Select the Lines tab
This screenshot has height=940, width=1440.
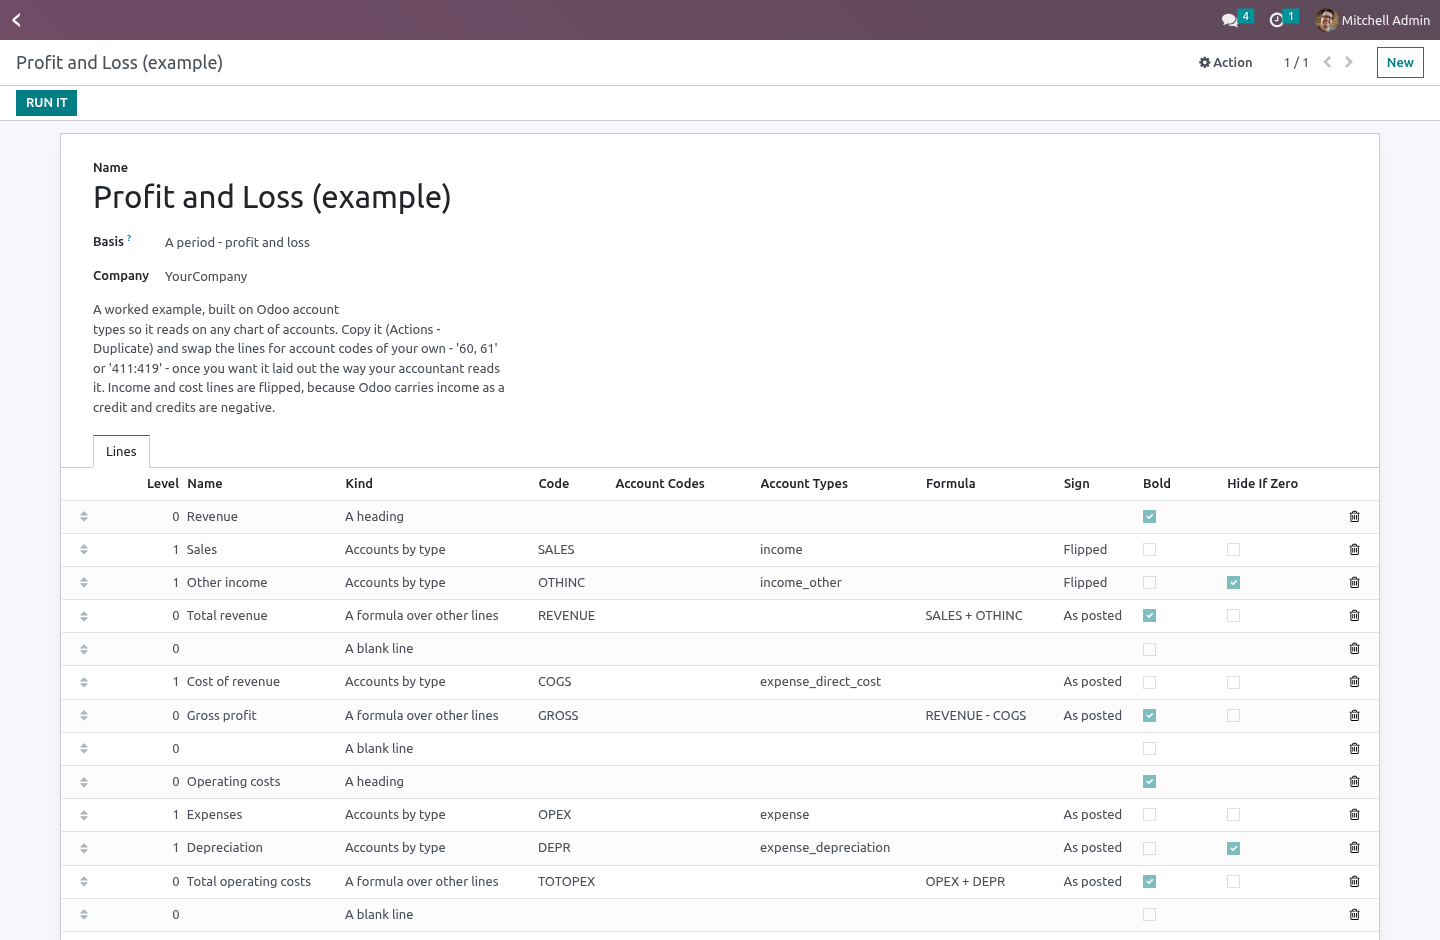click(x=121, y=452)
